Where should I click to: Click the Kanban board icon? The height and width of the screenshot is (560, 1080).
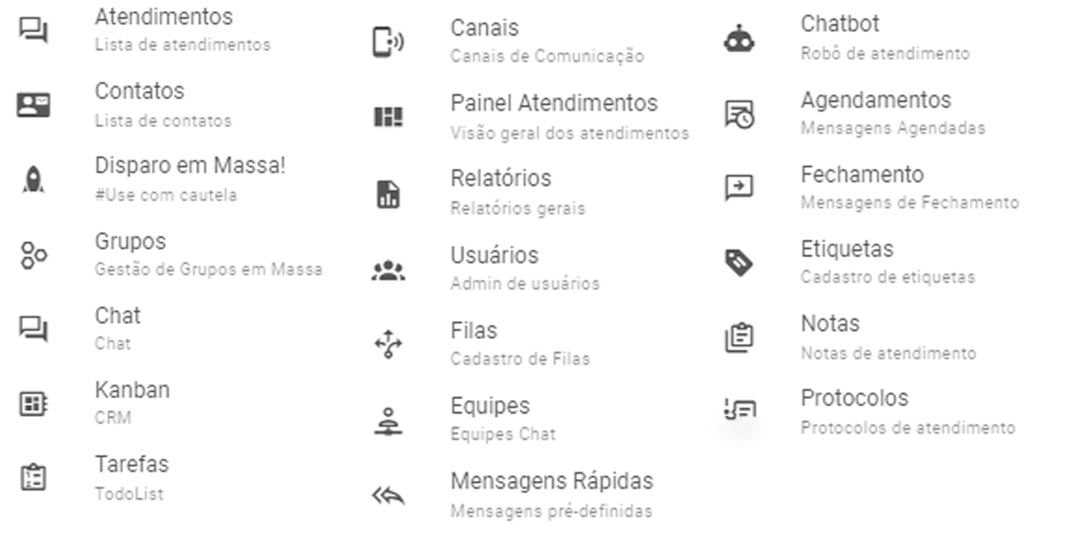click(x=33, y=404)
